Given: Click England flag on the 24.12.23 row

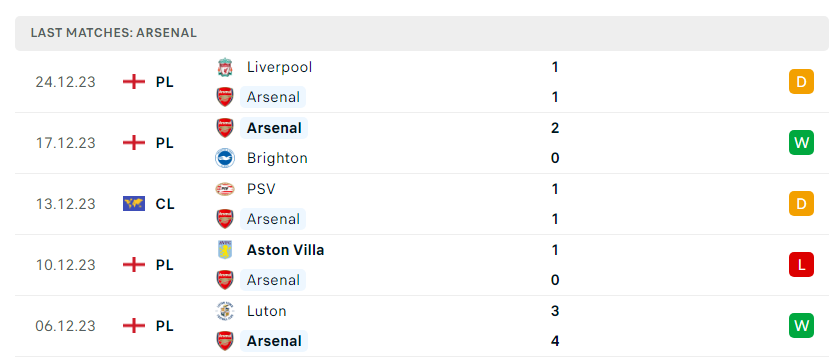Looking at the screenshot, I should pos(134,82).
